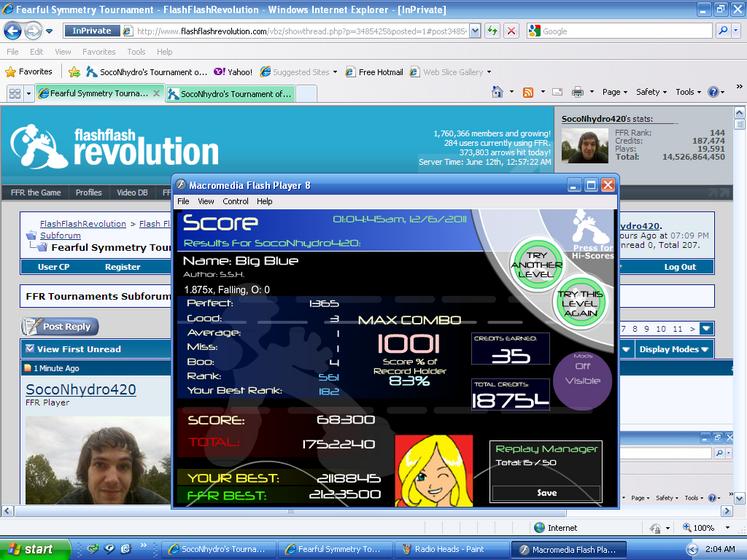Open the Display Modes dropdown
Screen dimensions: 747x560
coord(673,349)
